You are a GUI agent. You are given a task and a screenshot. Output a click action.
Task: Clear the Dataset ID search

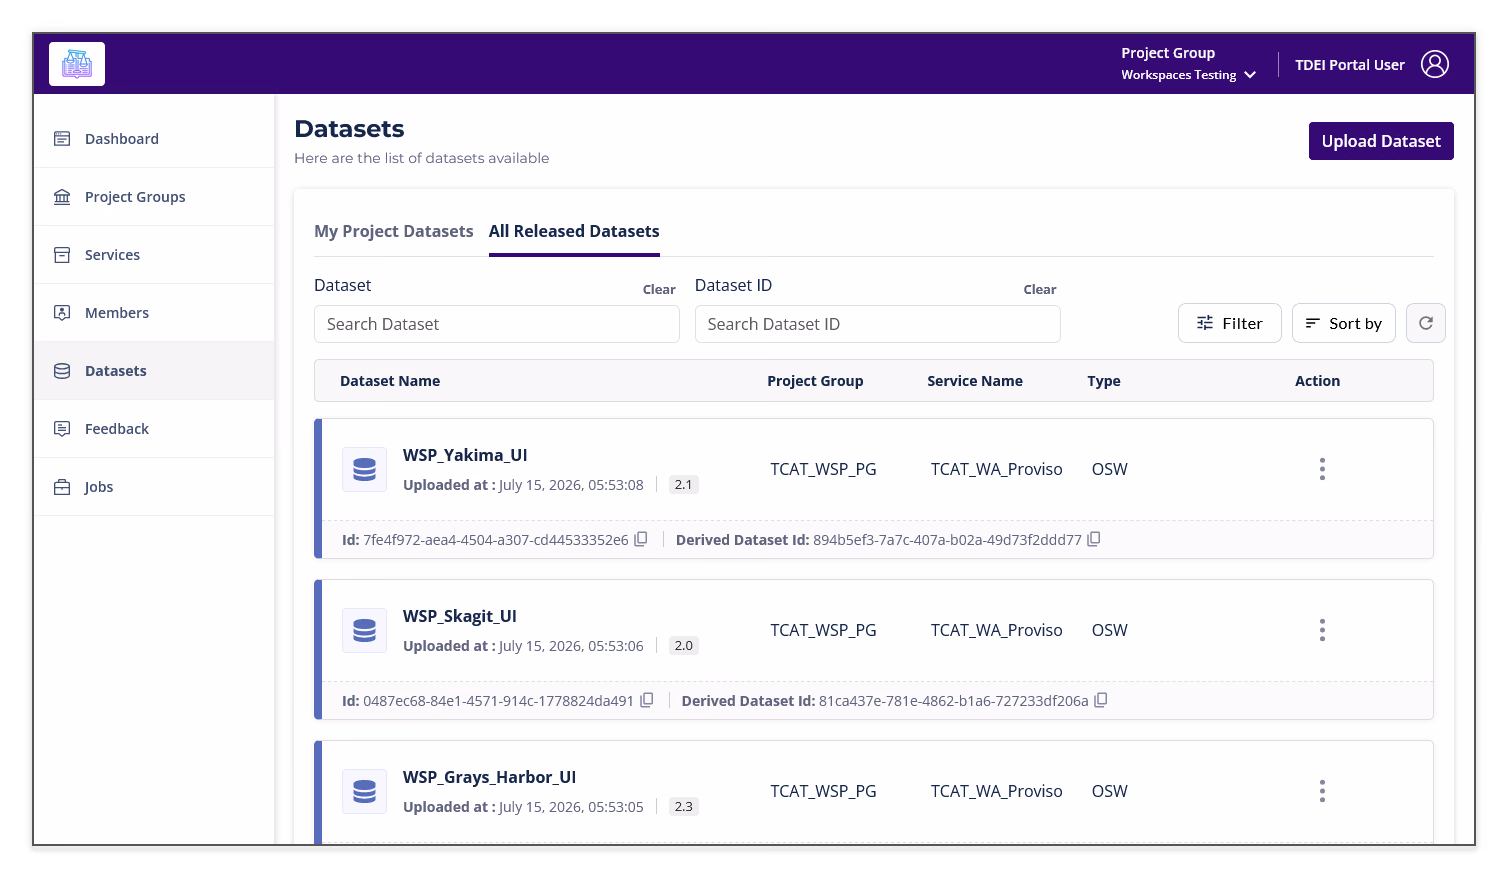point(1039,289)
